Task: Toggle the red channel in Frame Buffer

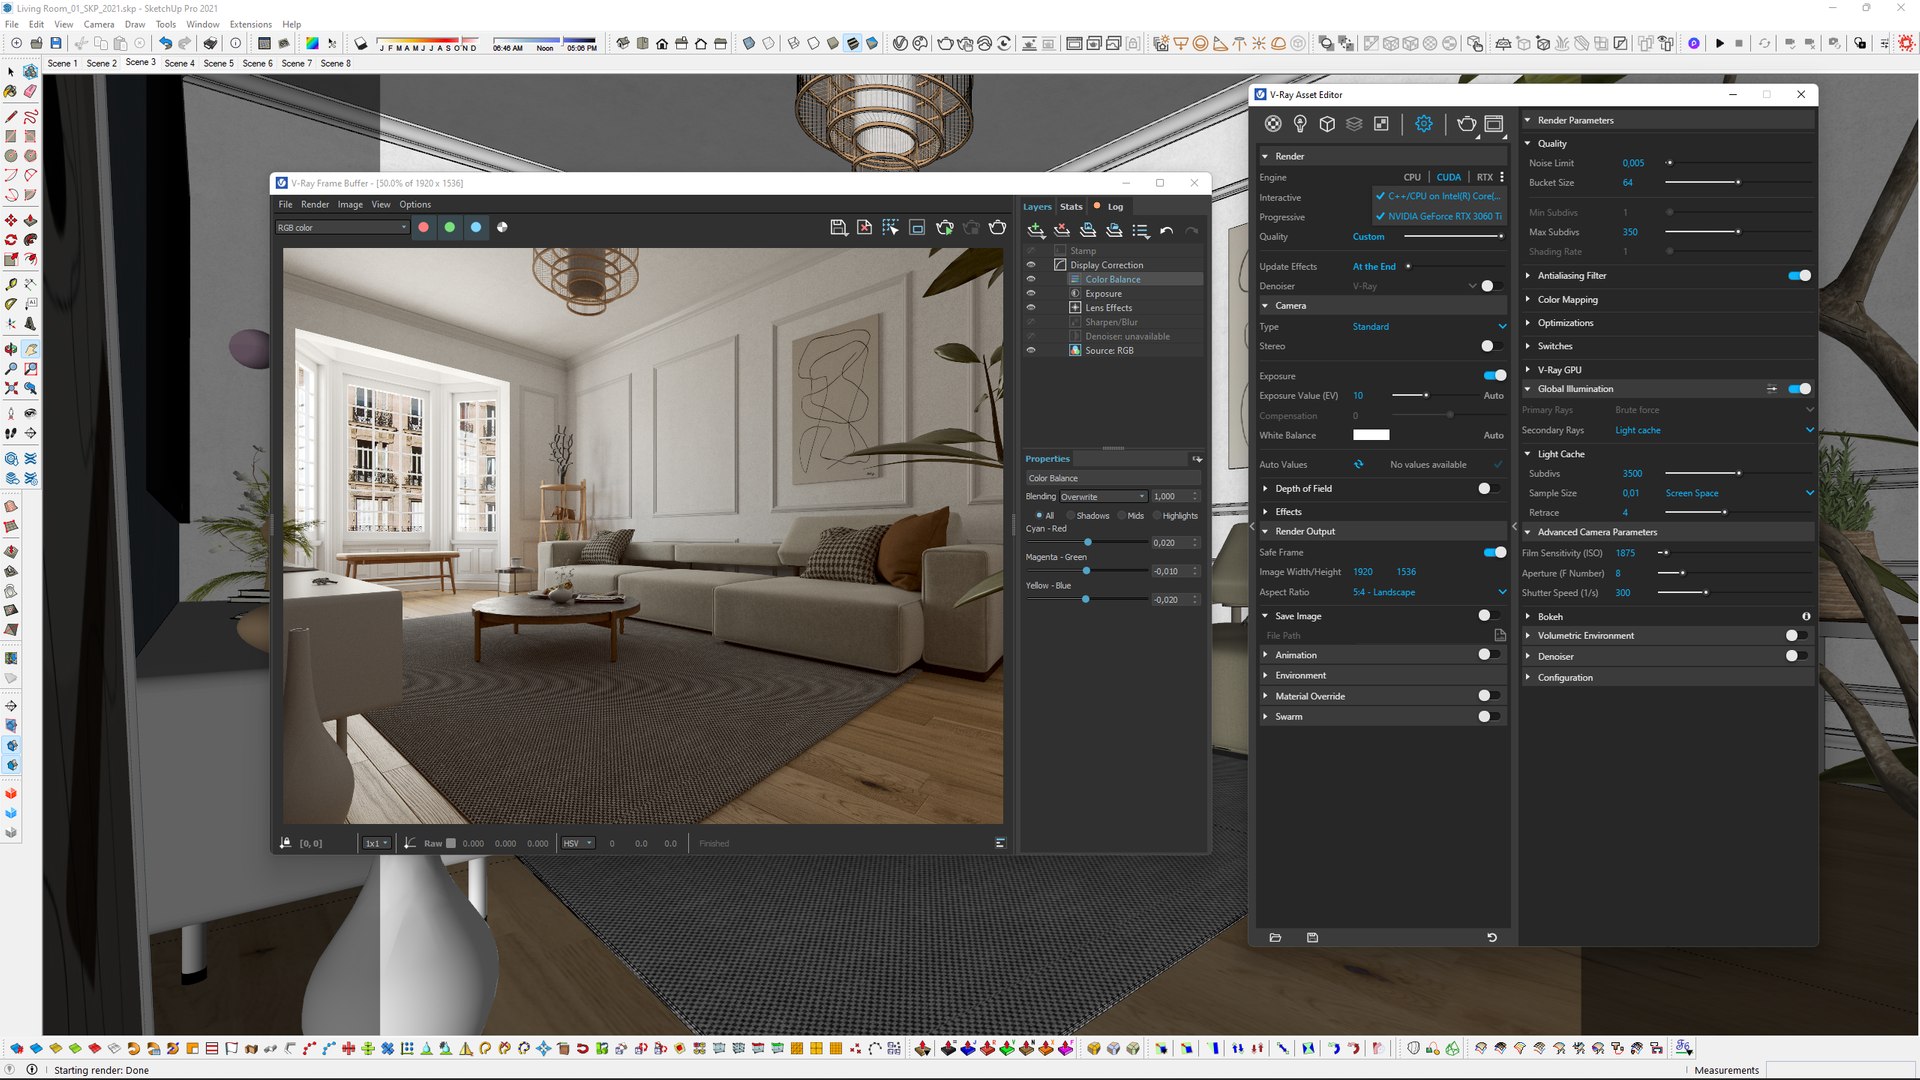Action: (424, 228)
